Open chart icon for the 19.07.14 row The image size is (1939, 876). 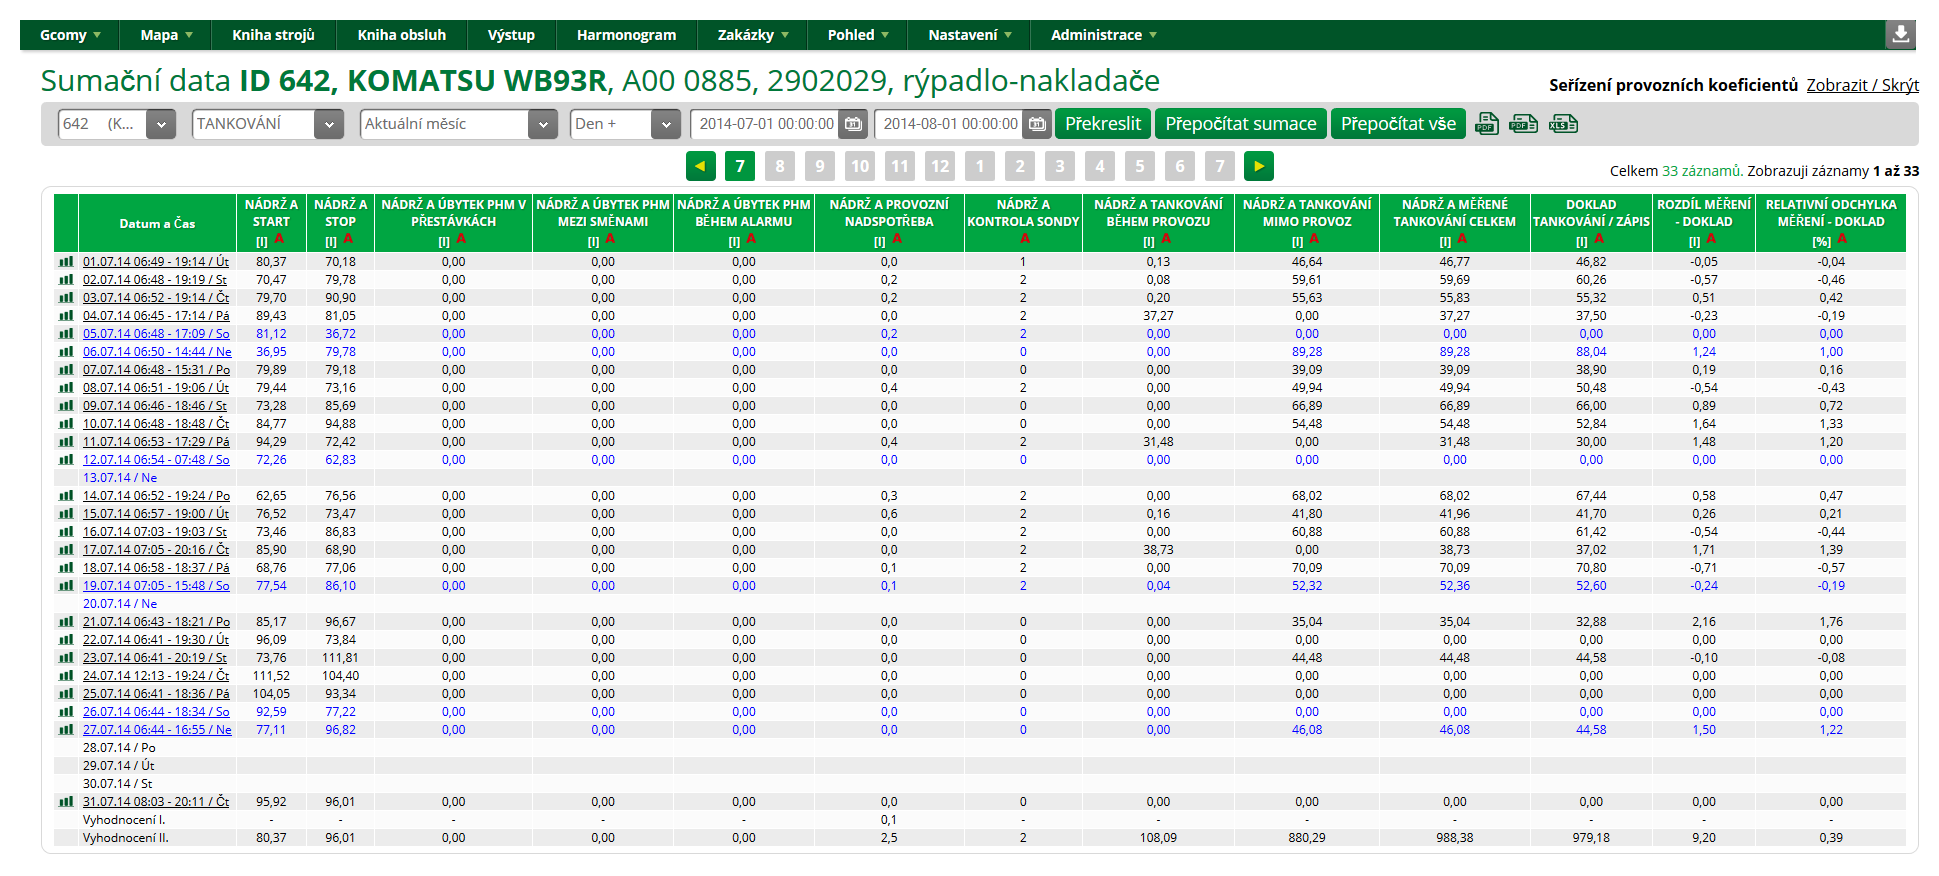66,586
